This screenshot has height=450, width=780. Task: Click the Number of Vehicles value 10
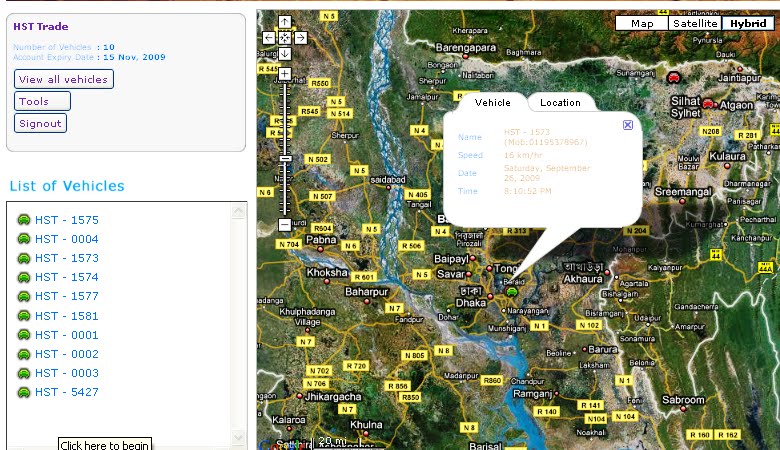[109, 47]
